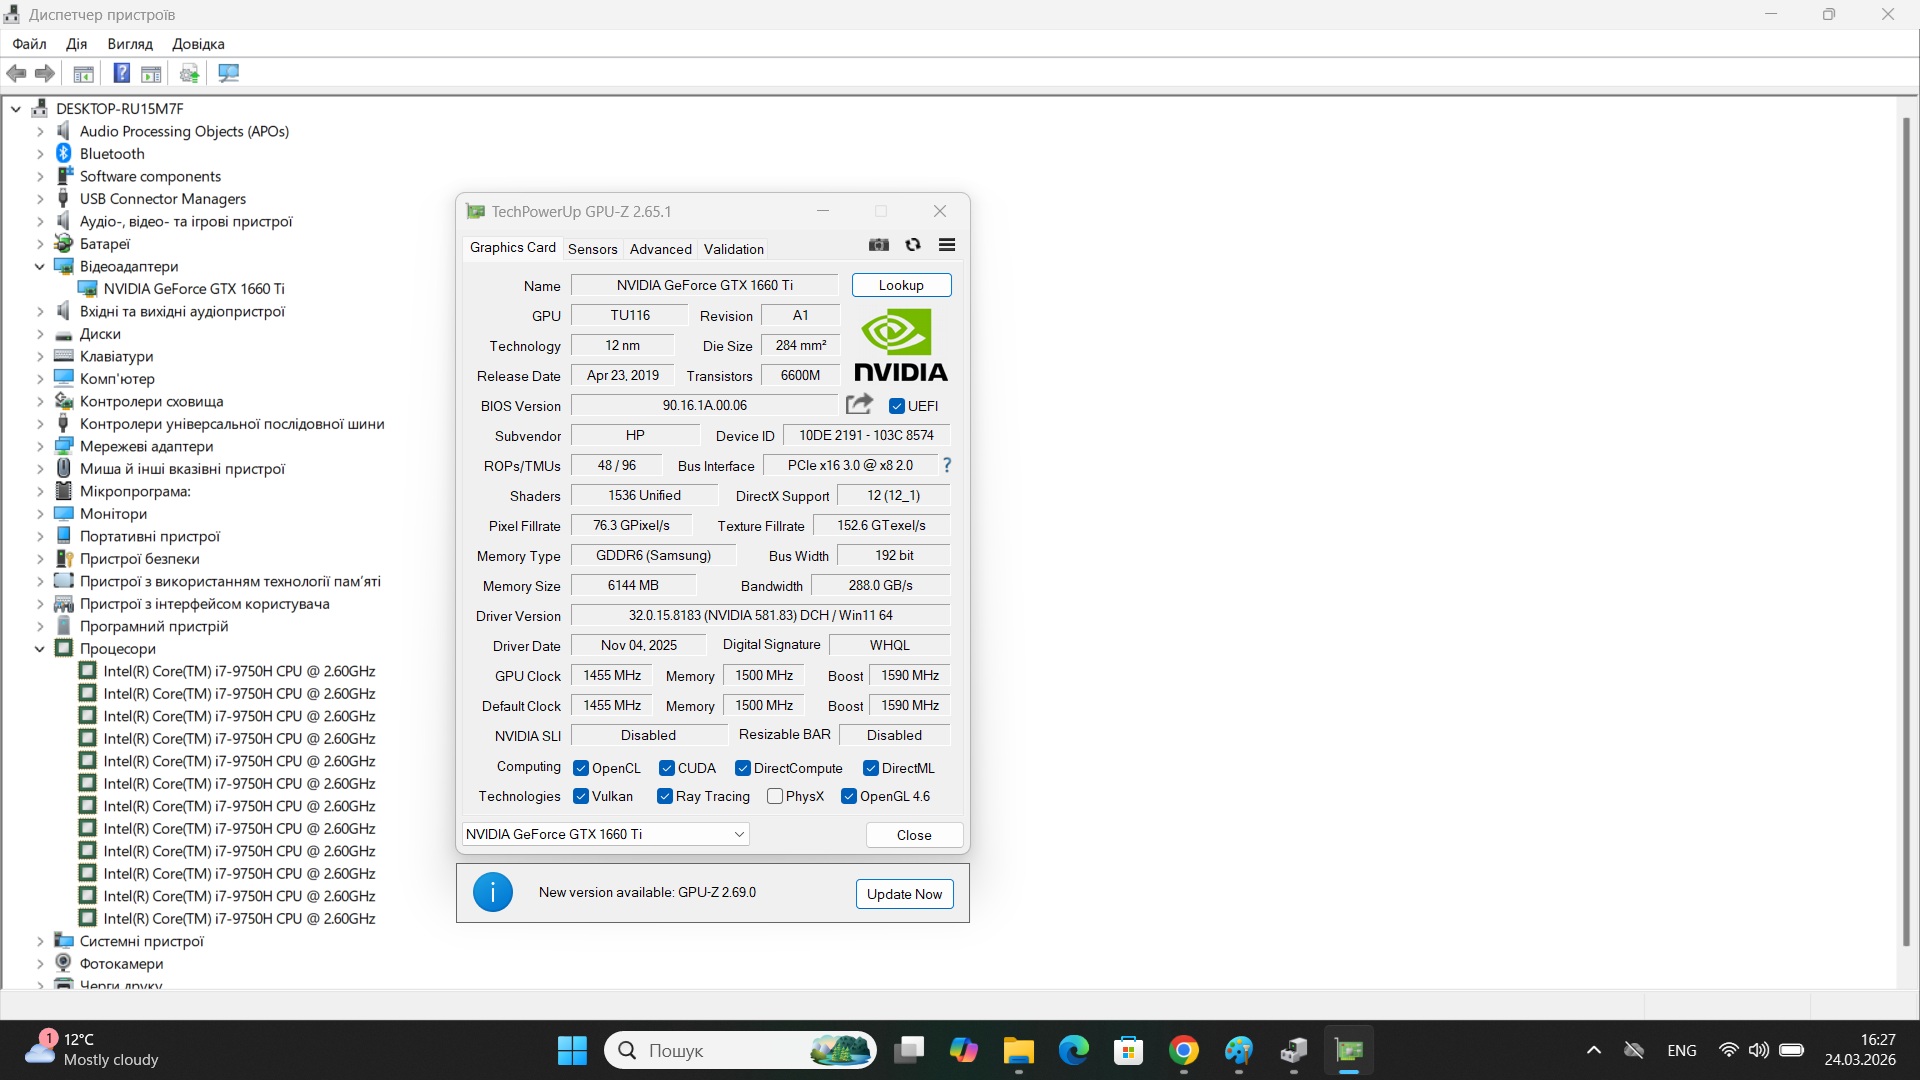Click the Bus Interface question mark icon

point(947,465)
